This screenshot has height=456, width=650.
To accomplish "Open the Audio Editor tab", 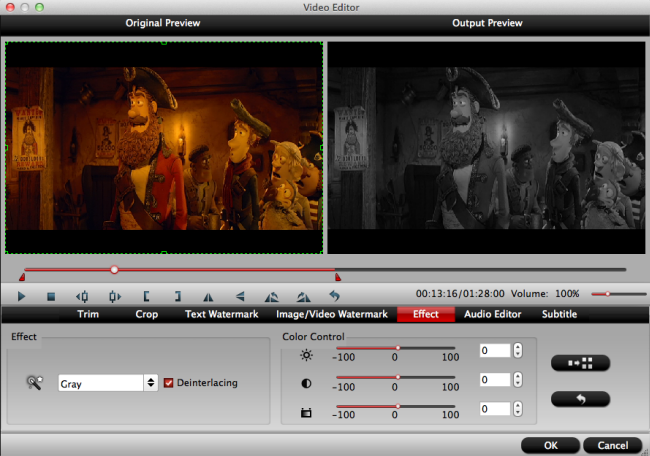I will click(492, 314).
